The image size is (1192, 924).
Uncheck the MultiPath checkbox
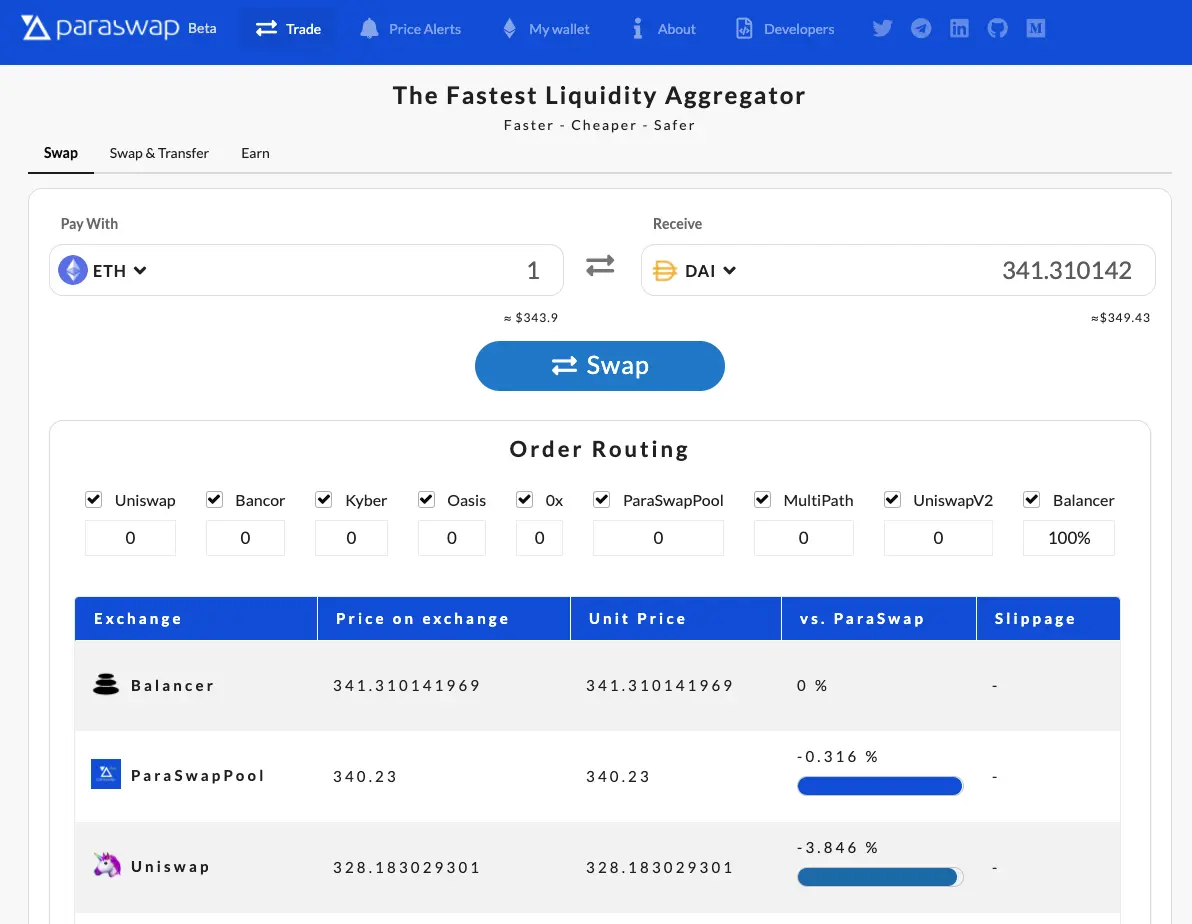tap(762, 500)
